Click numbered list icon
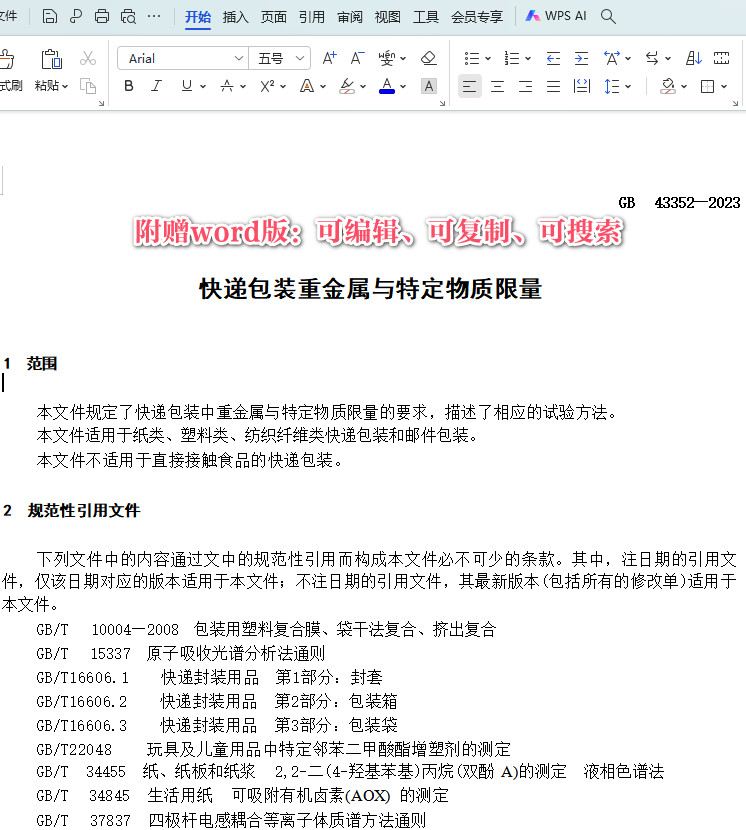Screen dimensions: 746x830 (x=511, y=58)
